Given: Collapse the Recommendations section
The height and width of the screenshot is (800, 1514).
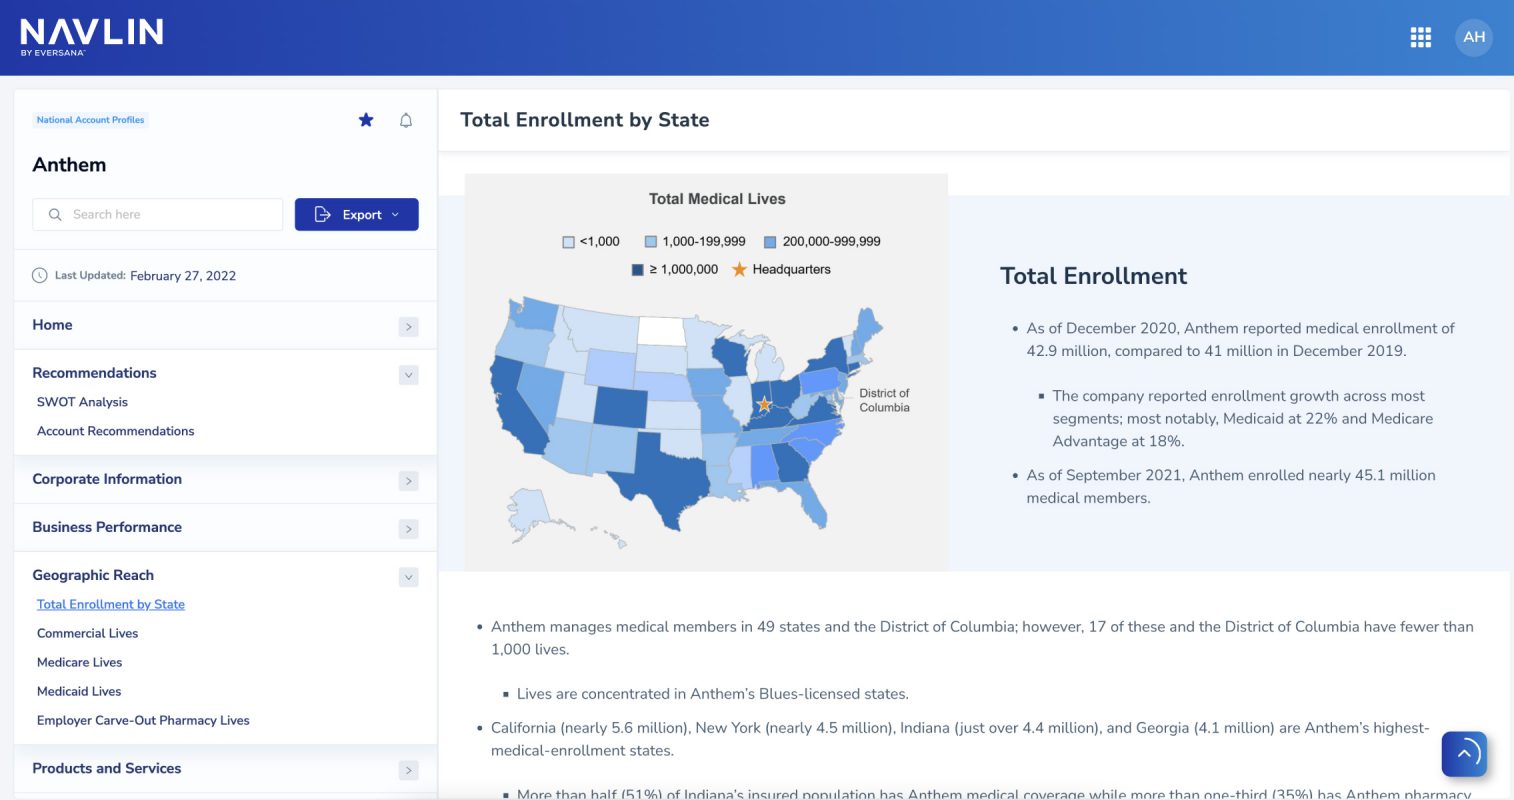Looking at the screenshot, I should [x=408, y=375].
